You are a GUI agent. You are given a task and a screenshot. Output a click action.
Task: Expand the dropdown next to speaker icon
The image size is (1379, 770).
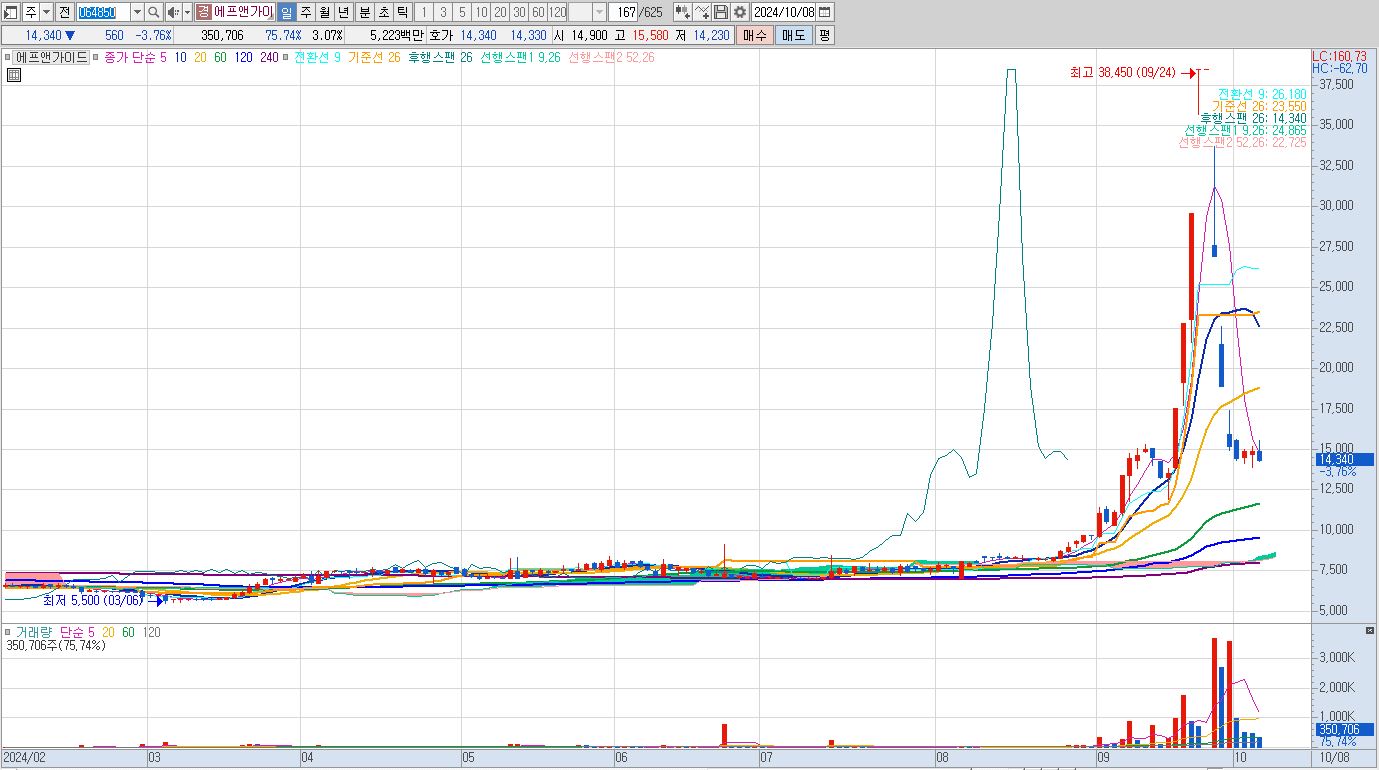(186, 12)
